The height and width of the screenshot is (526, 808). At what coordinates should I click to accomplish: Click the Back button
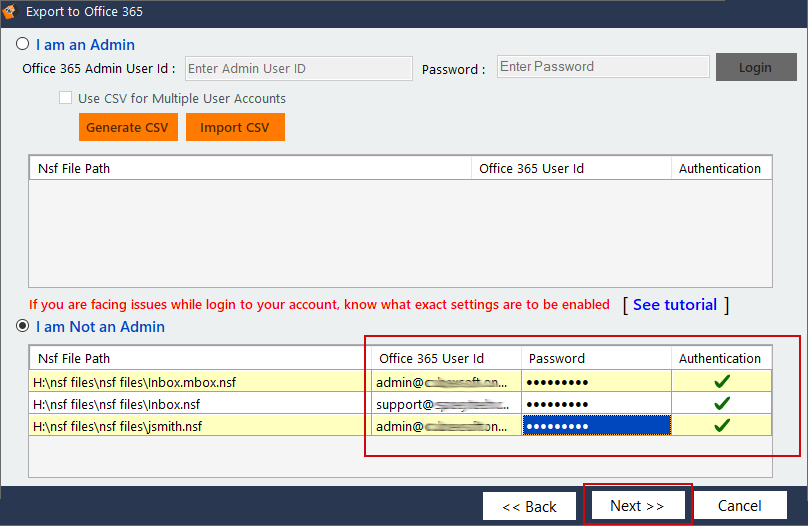point(529,506)
